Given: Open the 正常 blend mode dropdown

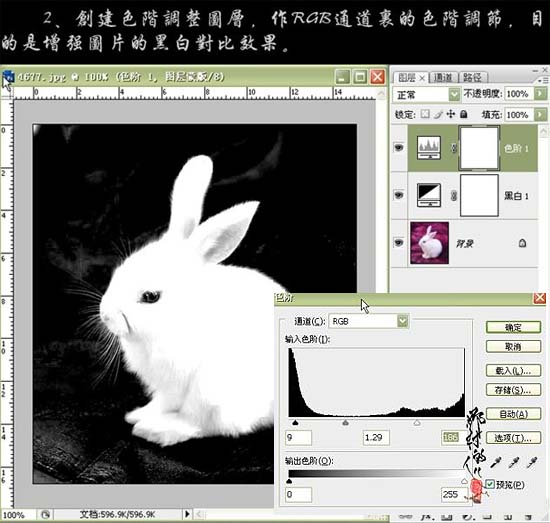Looking at the screenshot, I should [454, 94].
